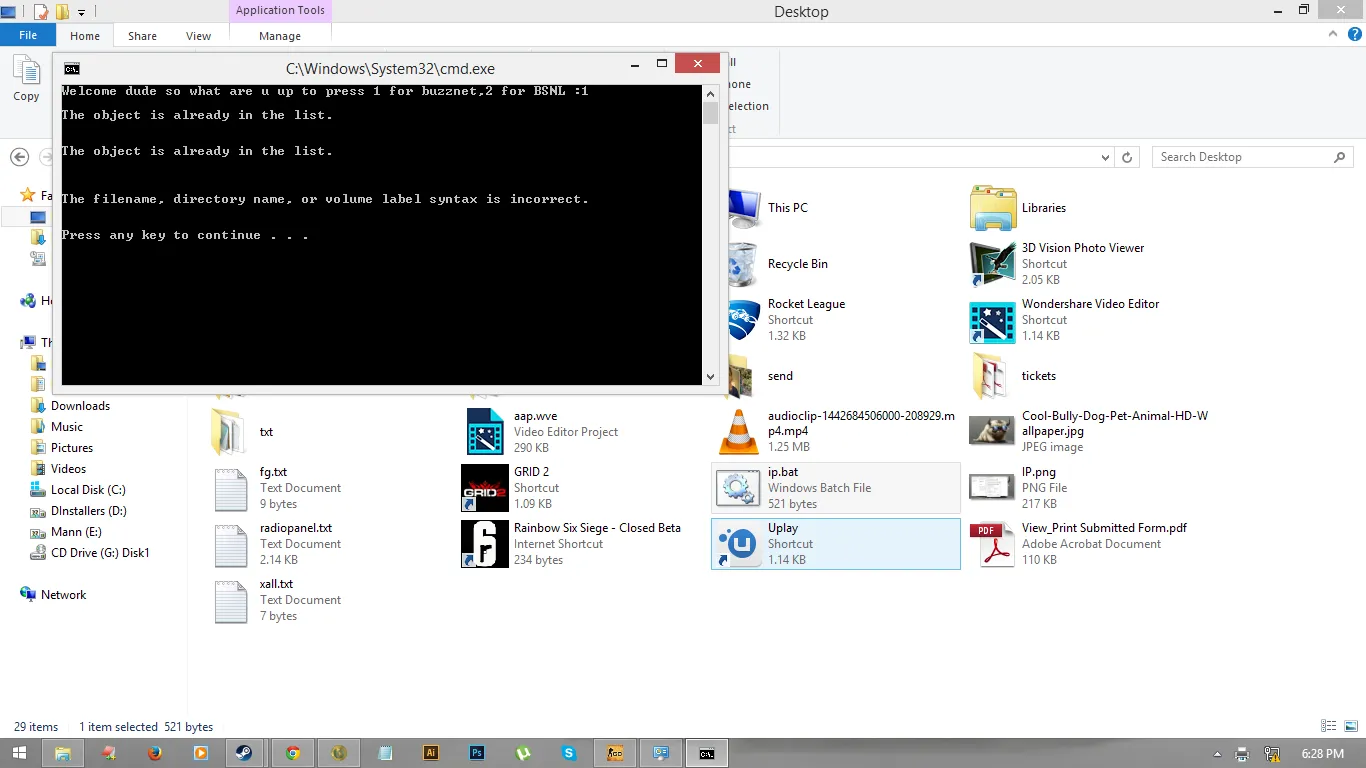Select the audioclip mp4 VLC file
The height and width of the screenshot is (768, 1366).
(837, 432)
